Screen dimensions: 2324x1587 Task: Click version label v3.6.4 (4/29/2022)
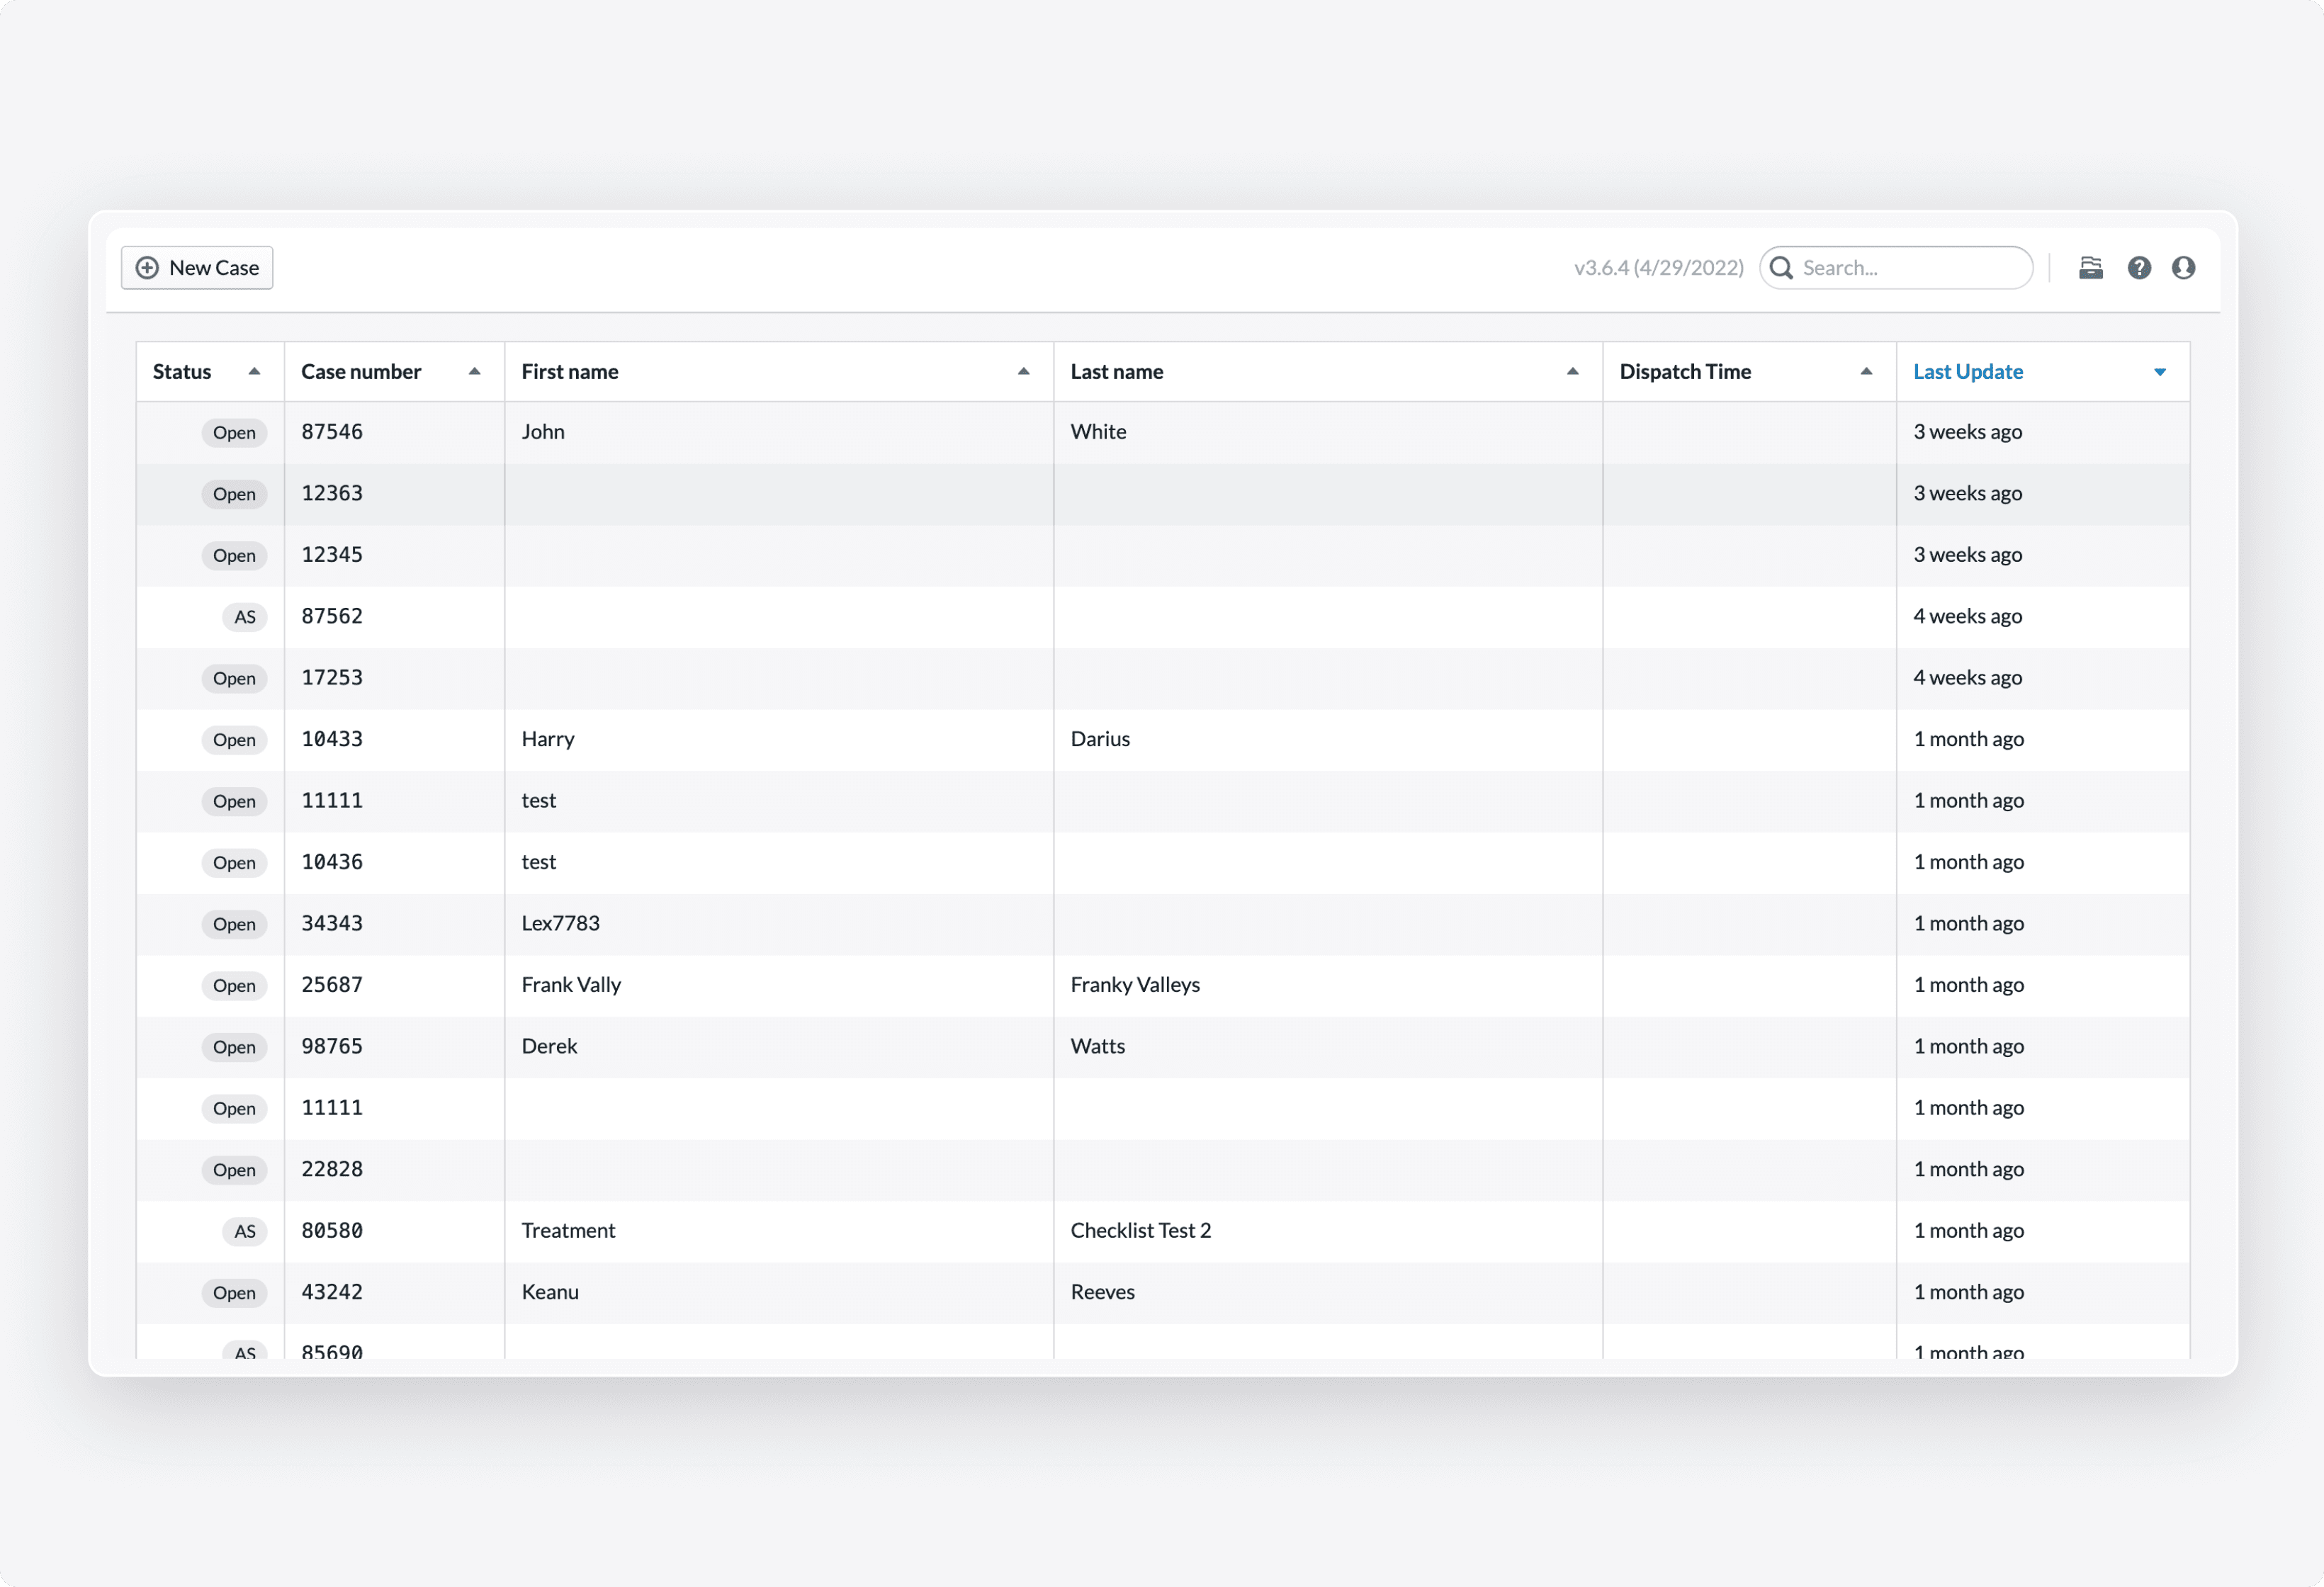coord(1659,268)
